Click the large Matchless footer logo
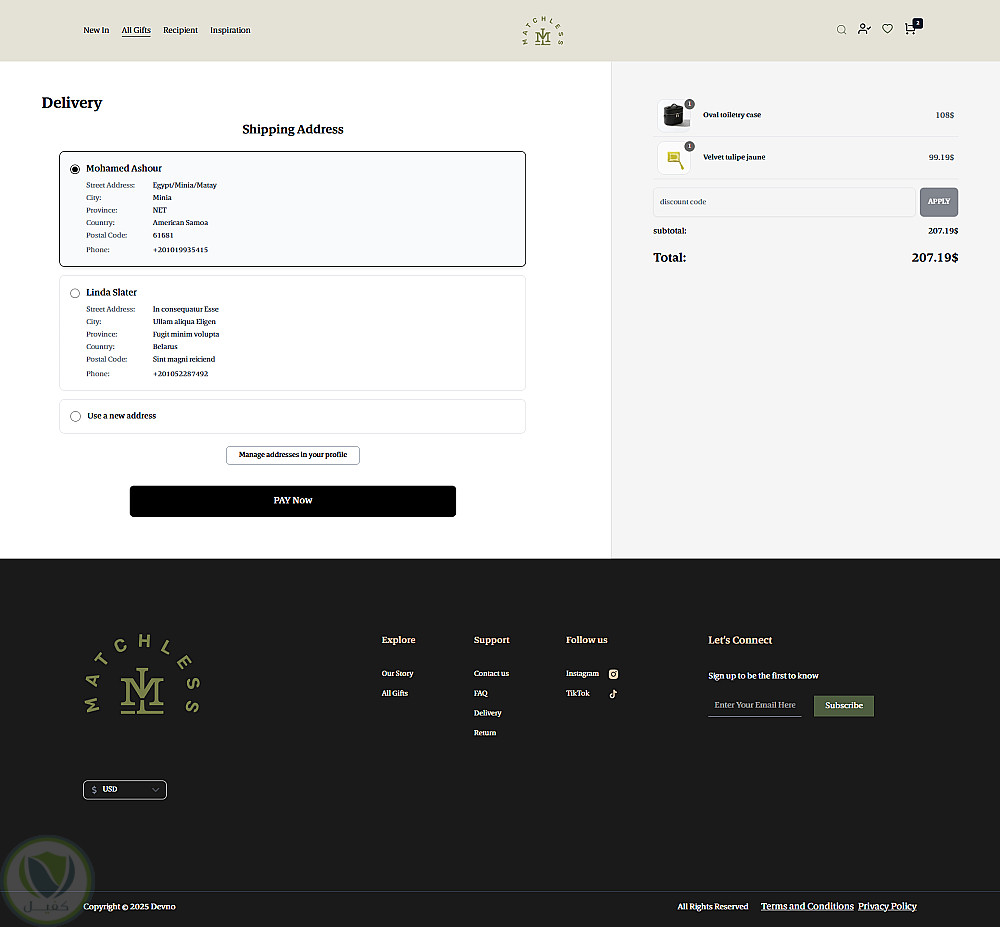 point(142,674)
